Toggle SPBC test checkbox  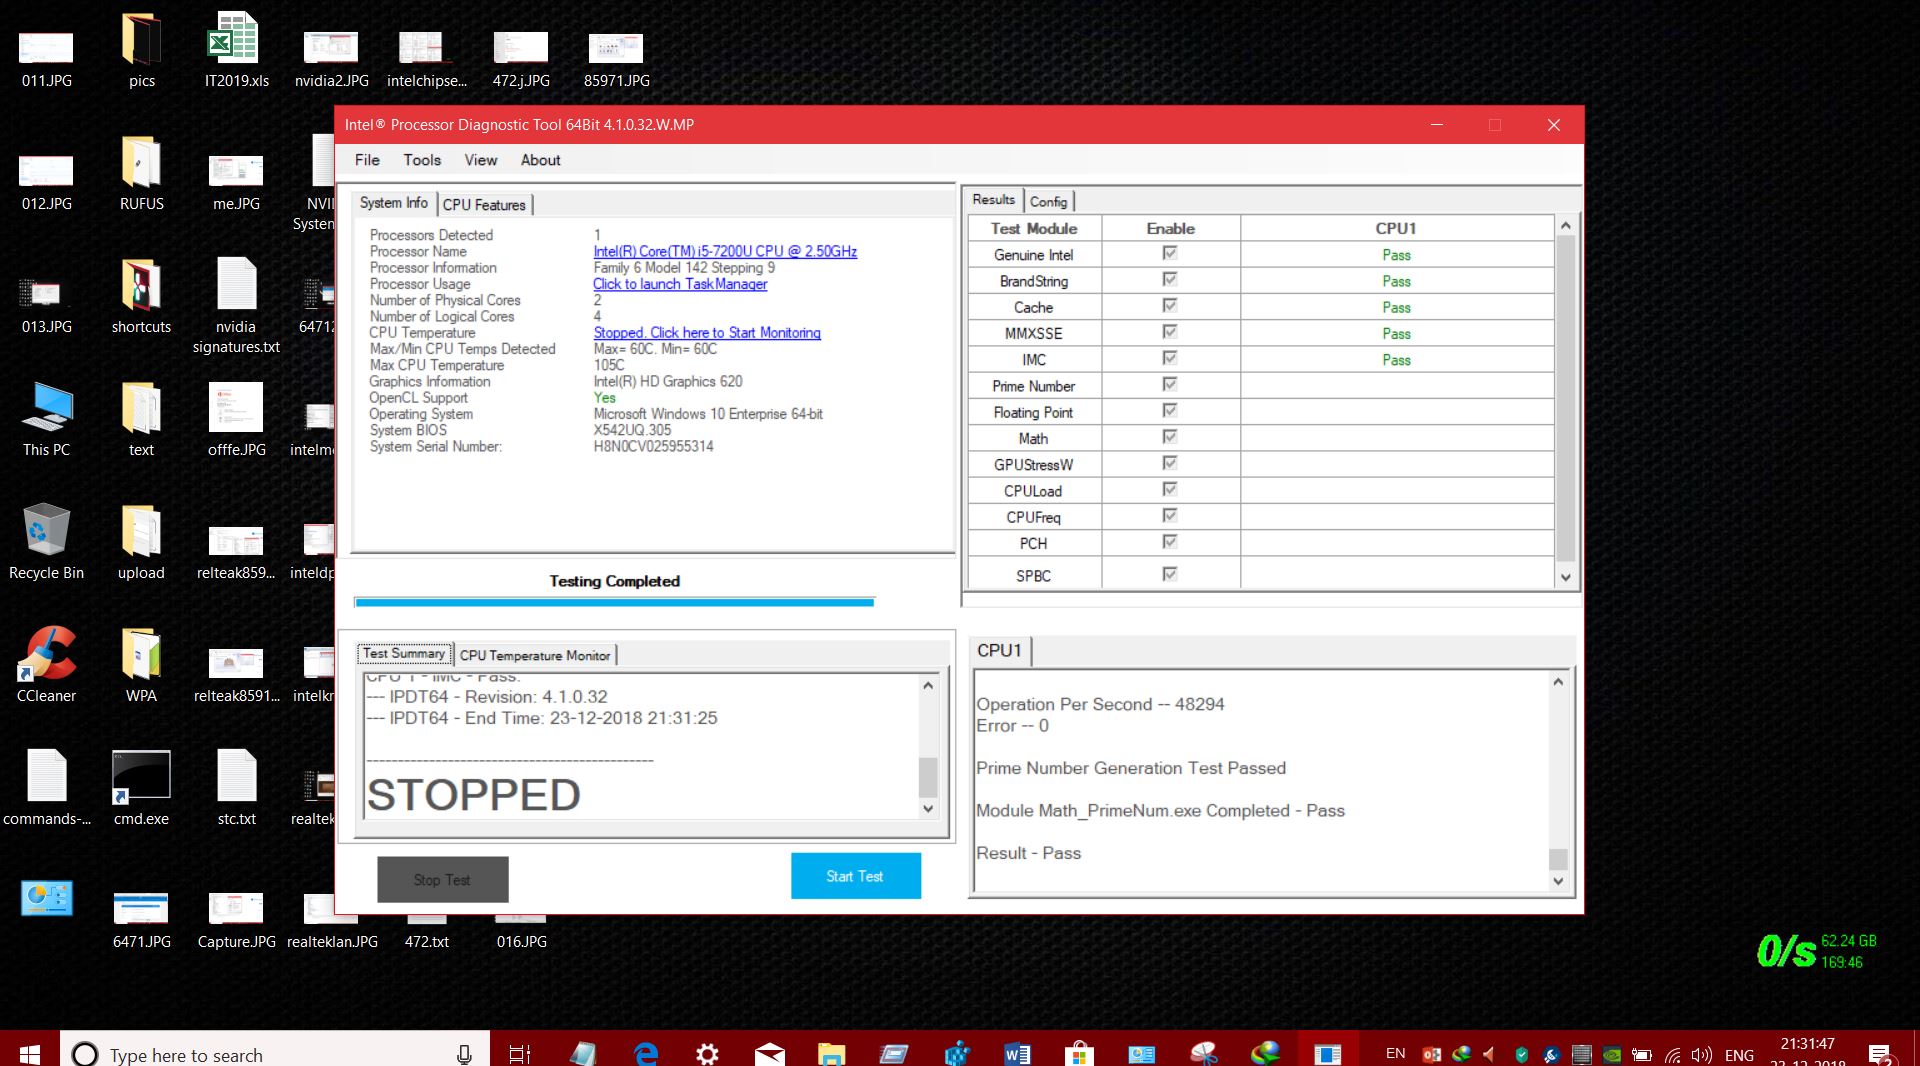click(1170, 574)
